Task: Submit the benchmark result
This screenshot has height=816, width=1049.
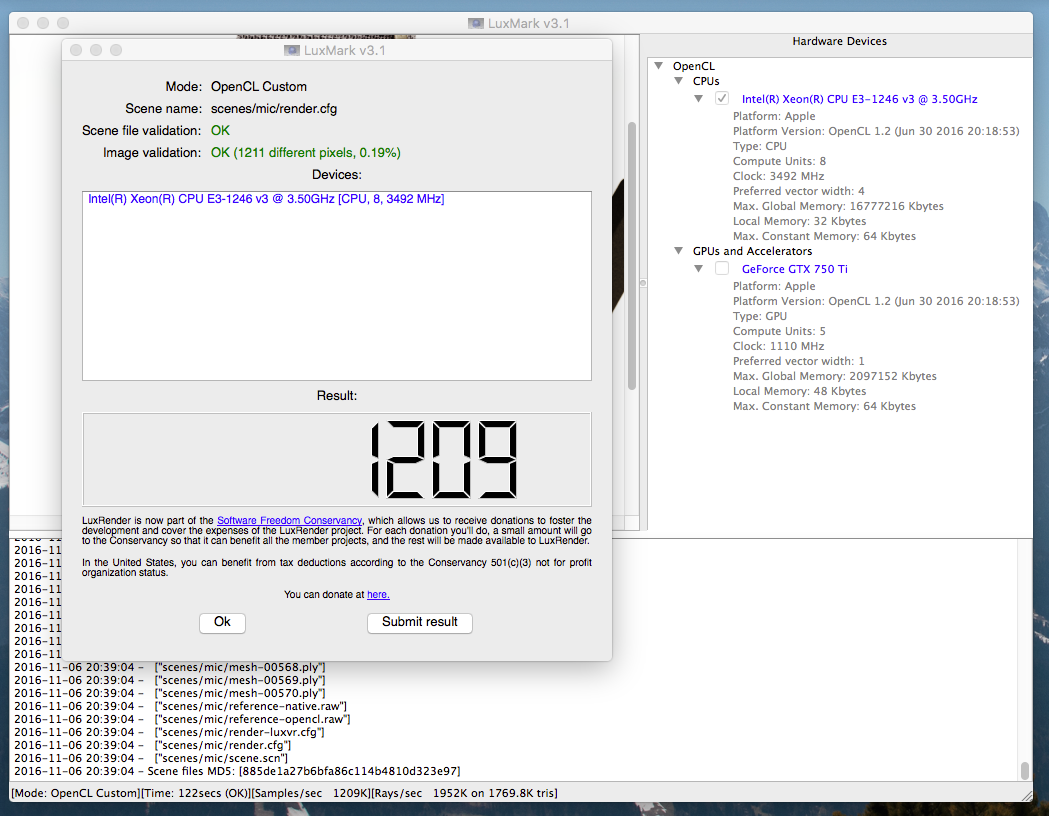Action: (x=419, y=622)
